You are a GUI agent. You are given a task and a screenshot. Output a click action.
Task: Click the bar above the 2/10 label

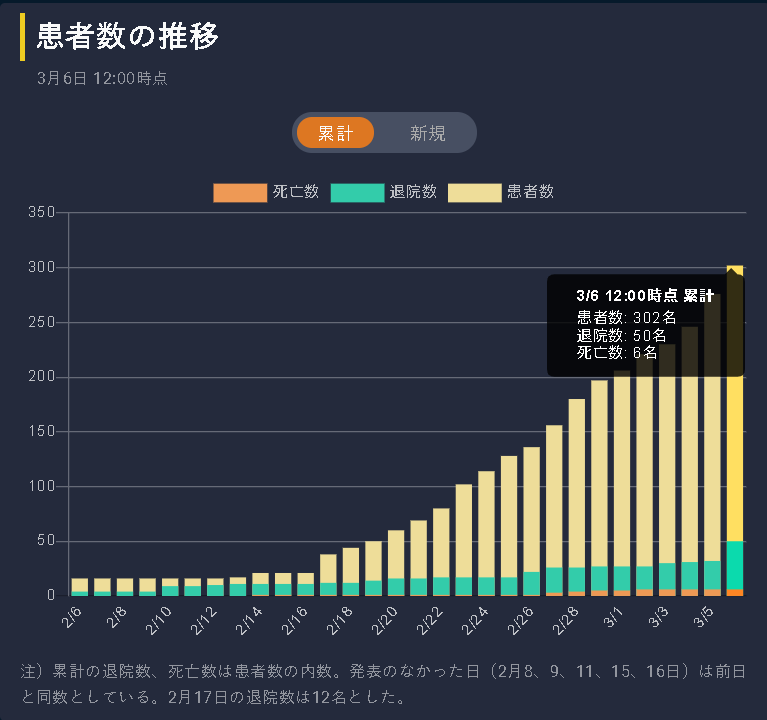point(170,587)
